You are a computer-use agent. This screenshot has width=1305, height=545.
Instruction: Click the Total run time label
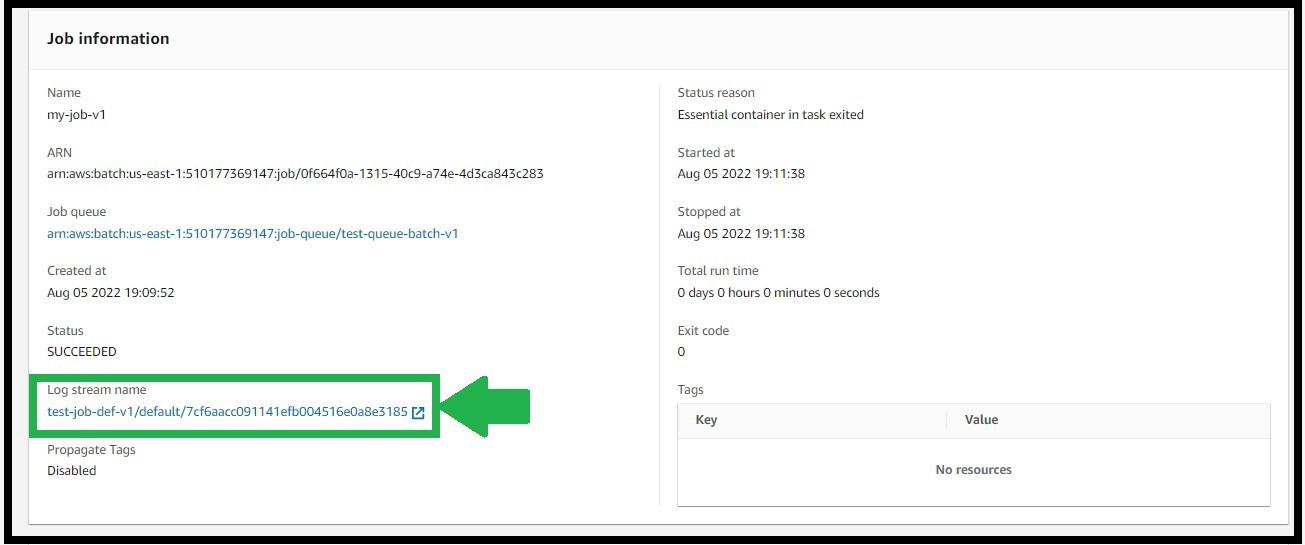click(718, 271)
